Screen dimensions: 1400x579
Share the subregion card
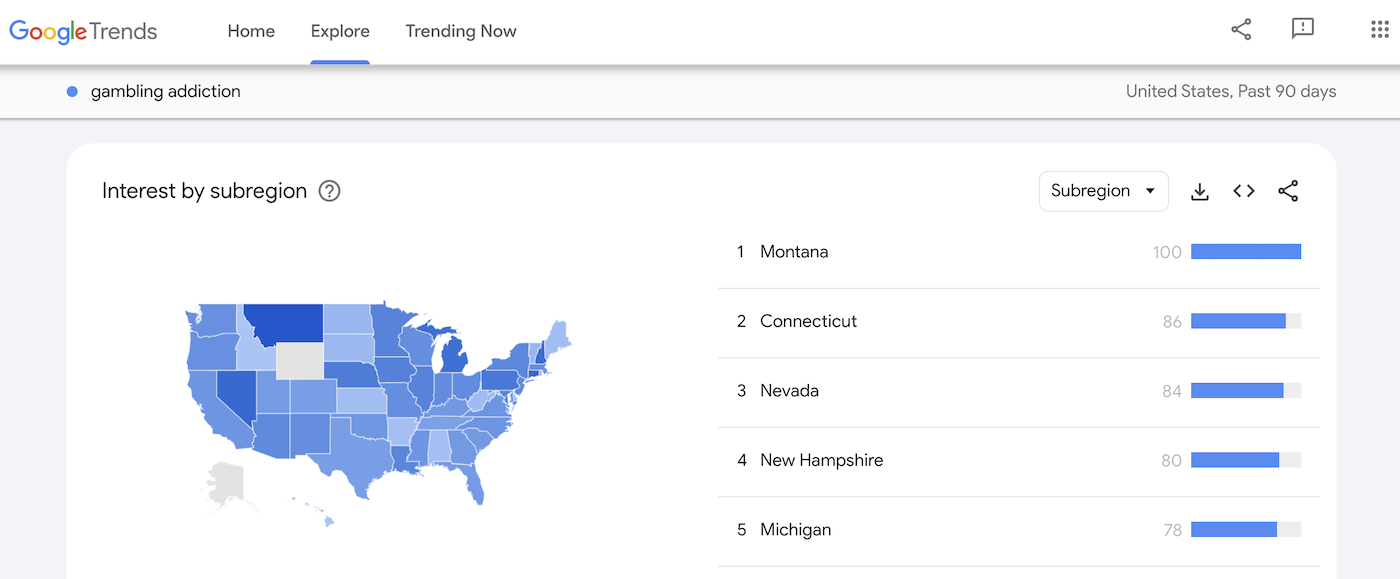pyautogui.click(x=1288, y=191)
